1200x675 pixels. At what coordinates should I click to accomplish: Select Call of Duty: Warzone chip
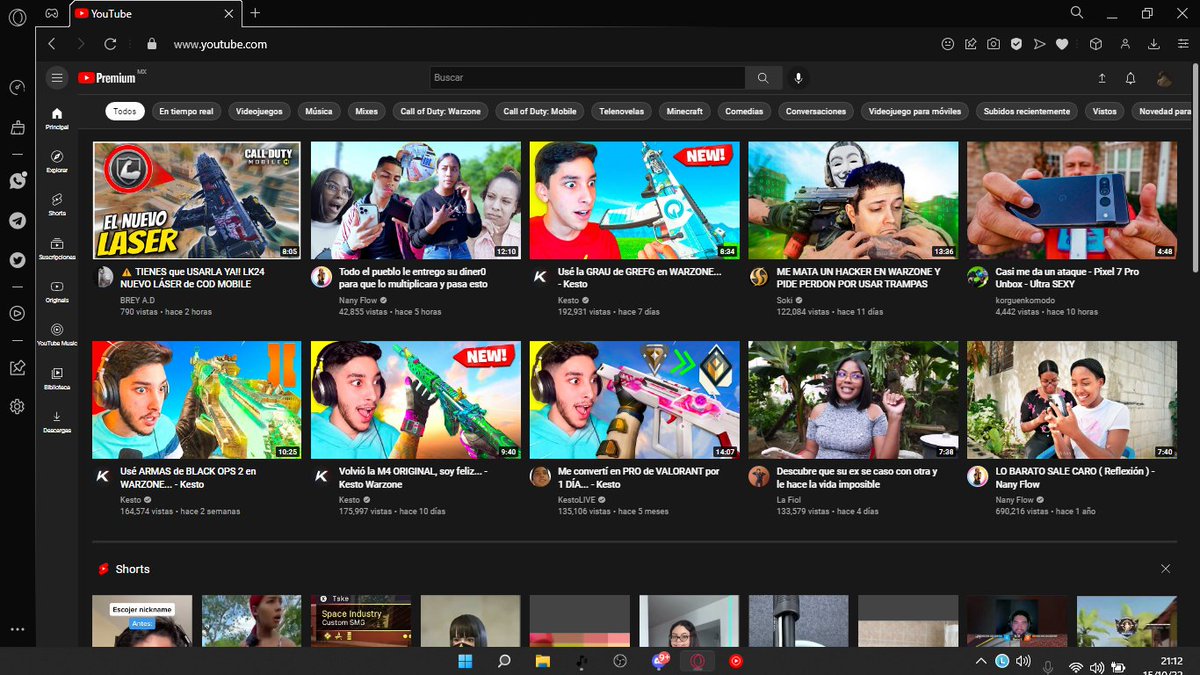click(x=440, y=112)
